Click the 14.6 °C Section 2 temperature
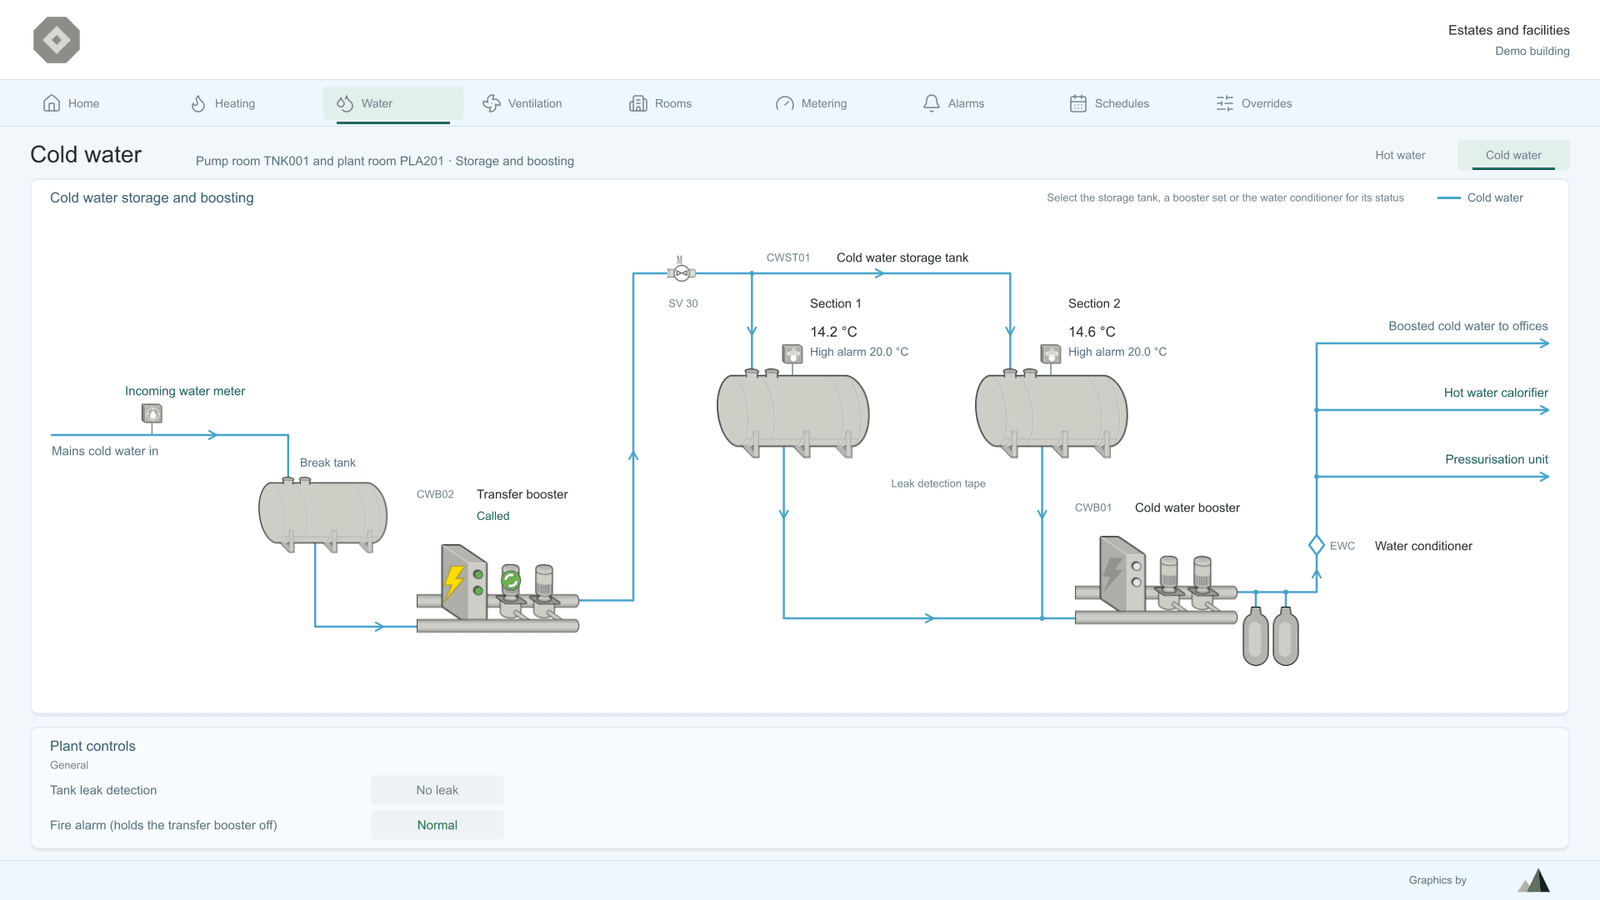 (1091, 332)
